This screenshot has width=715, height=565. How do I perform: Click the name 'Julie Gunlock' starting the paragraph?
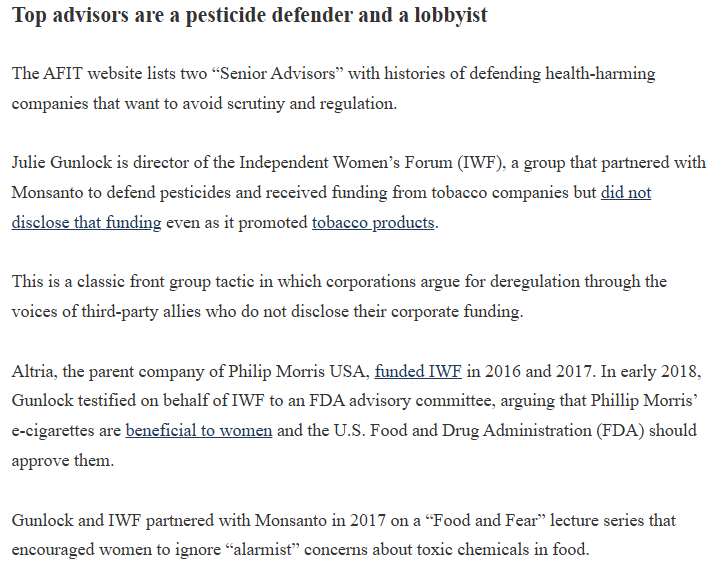(x=57, y=162)
